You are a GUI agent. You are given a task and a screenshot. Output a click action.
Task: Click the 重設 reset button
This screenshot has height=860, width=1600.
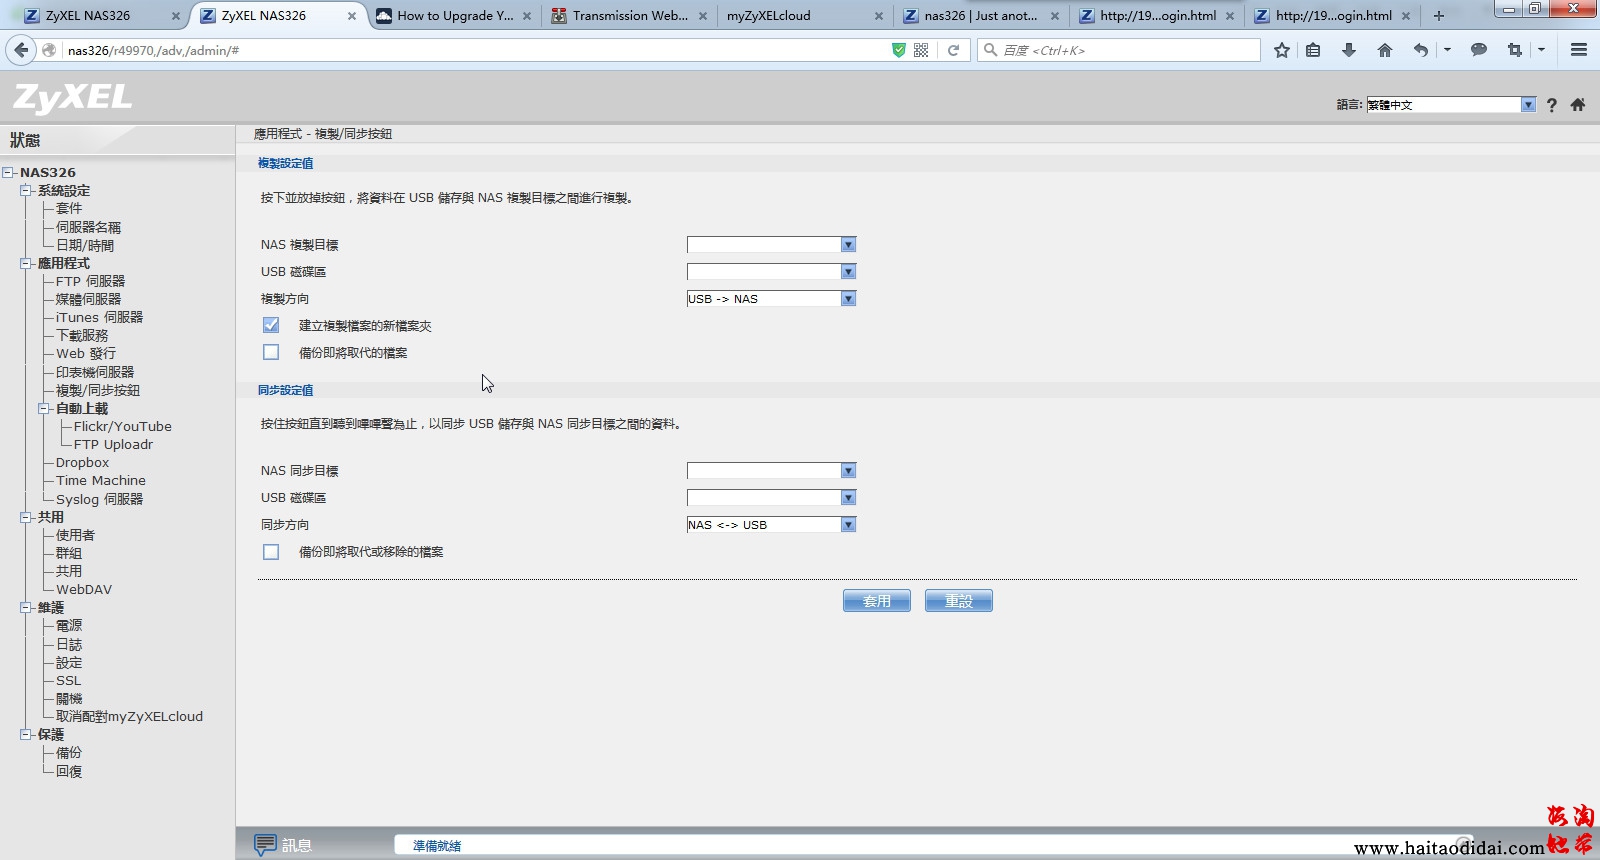958,601
